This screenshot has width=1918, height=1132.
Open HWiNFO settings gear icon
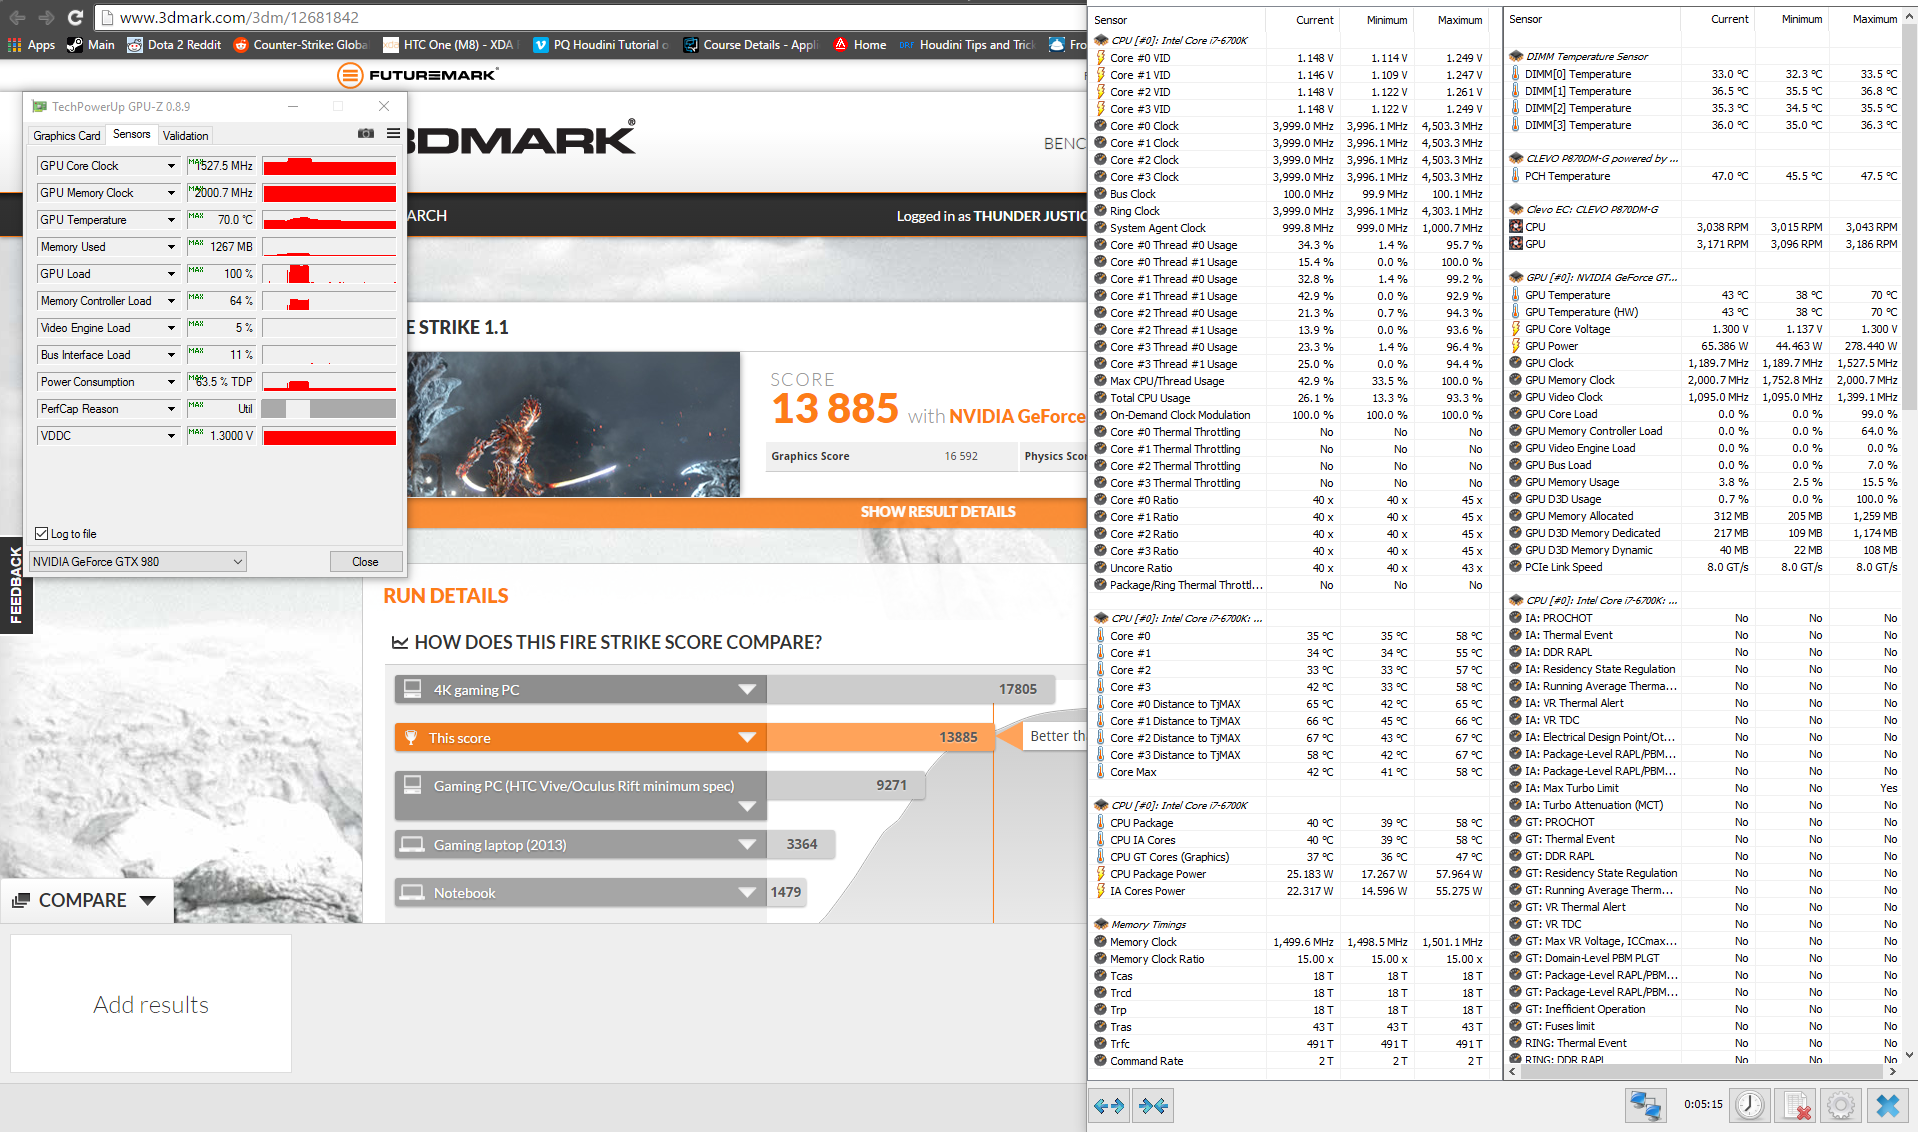tap(1841, 1105)
